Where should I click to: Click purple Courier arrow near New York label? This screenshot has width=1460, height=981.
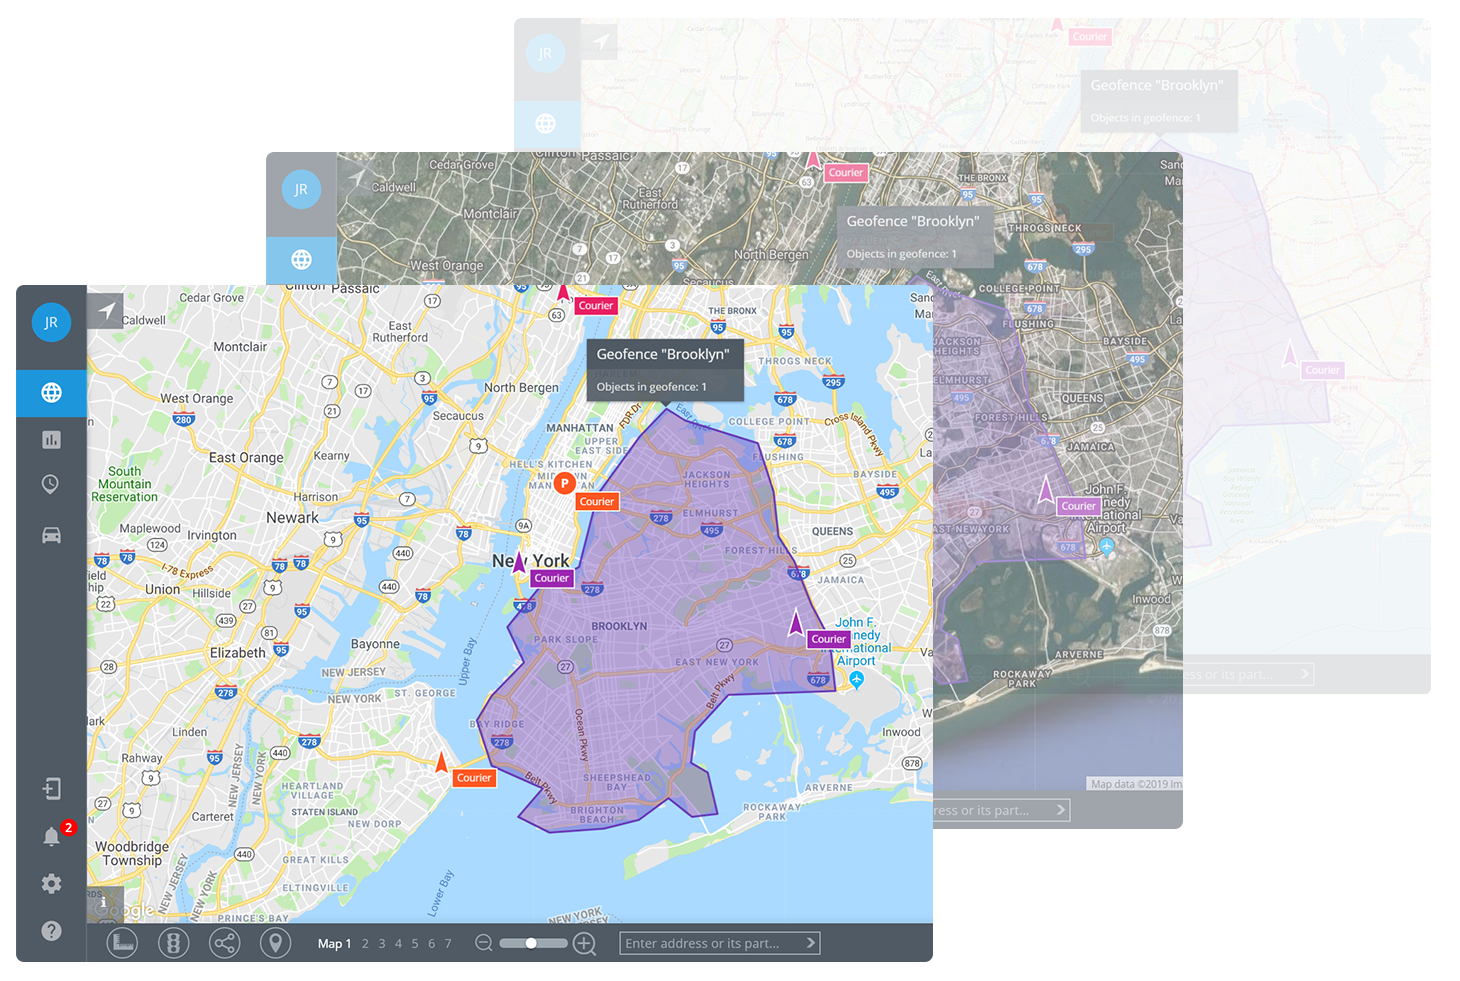pyautogui.click(x=519, y=562)
